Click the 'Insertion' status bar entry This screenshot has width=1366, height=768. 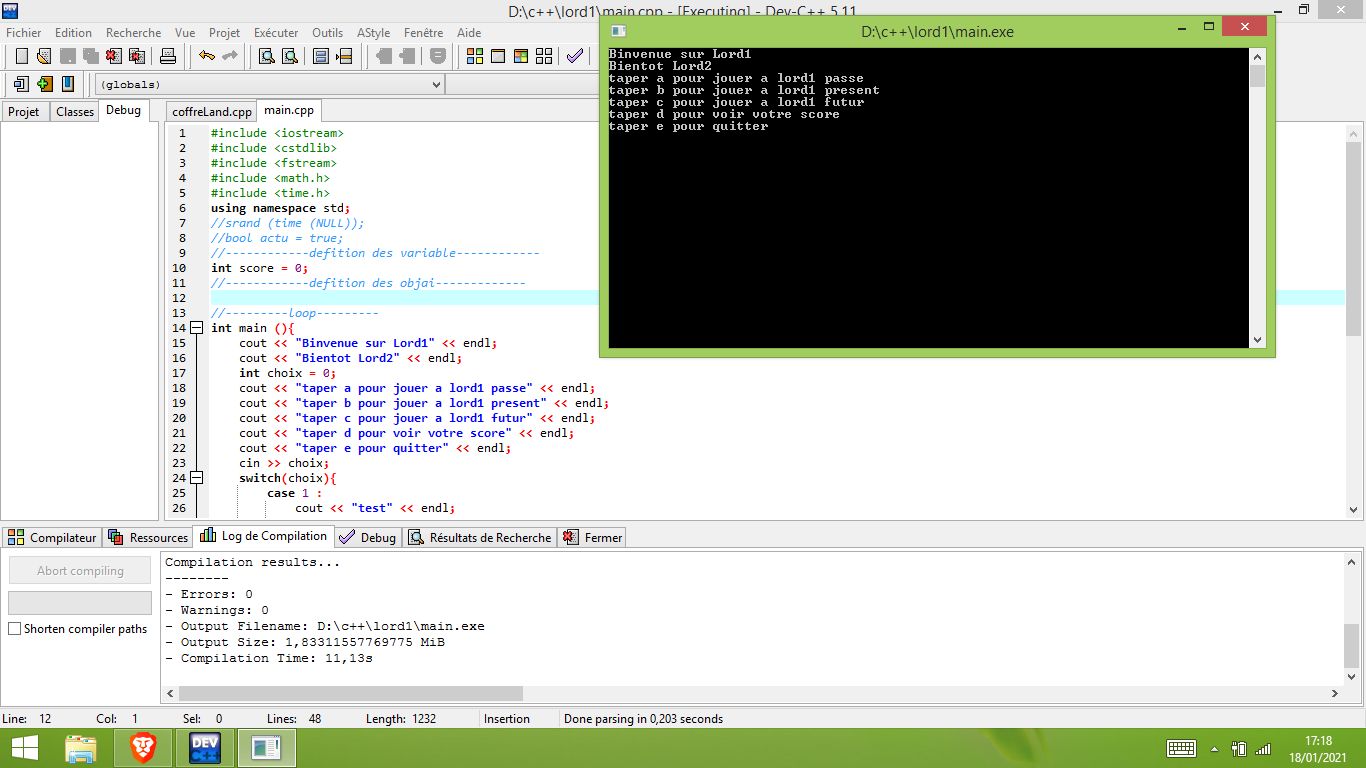(x=507, y=718)
